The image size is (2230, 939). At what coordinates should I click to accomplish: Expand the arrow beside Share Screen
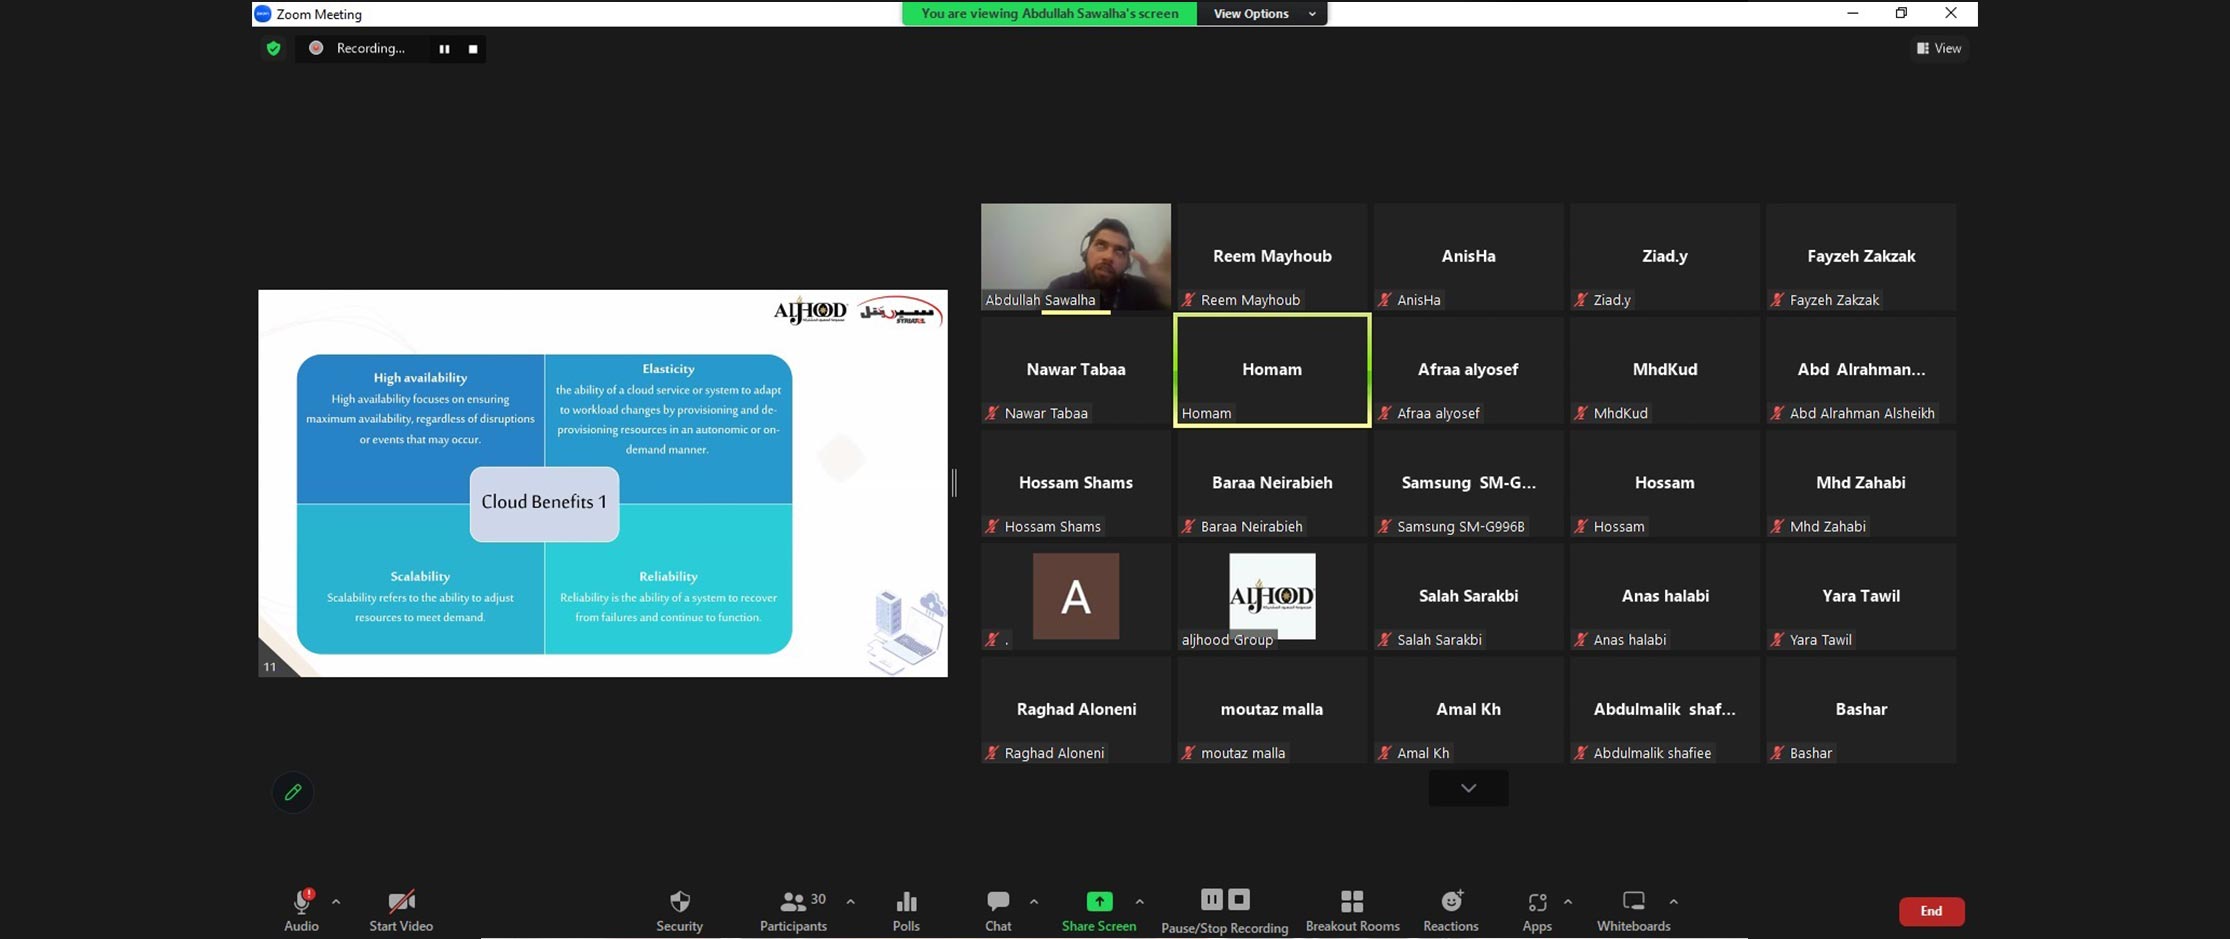tap(1139, 902)
